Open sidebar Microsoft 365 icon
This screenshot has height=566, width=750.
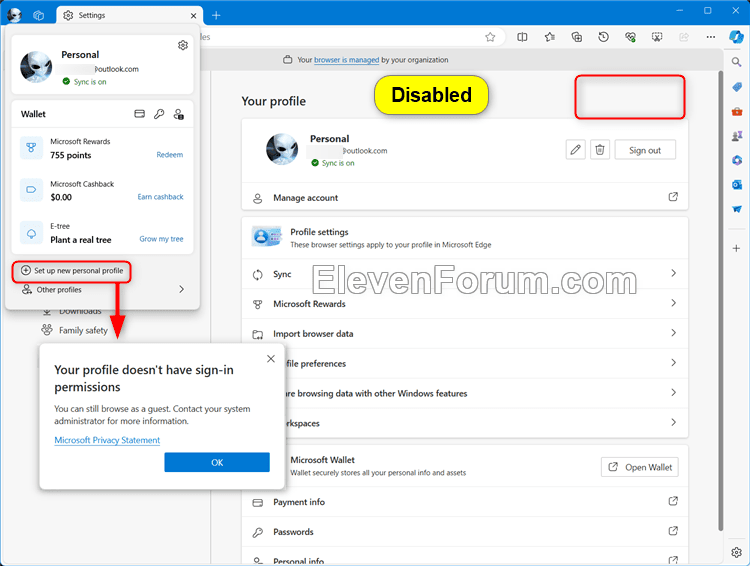[737, 160]
